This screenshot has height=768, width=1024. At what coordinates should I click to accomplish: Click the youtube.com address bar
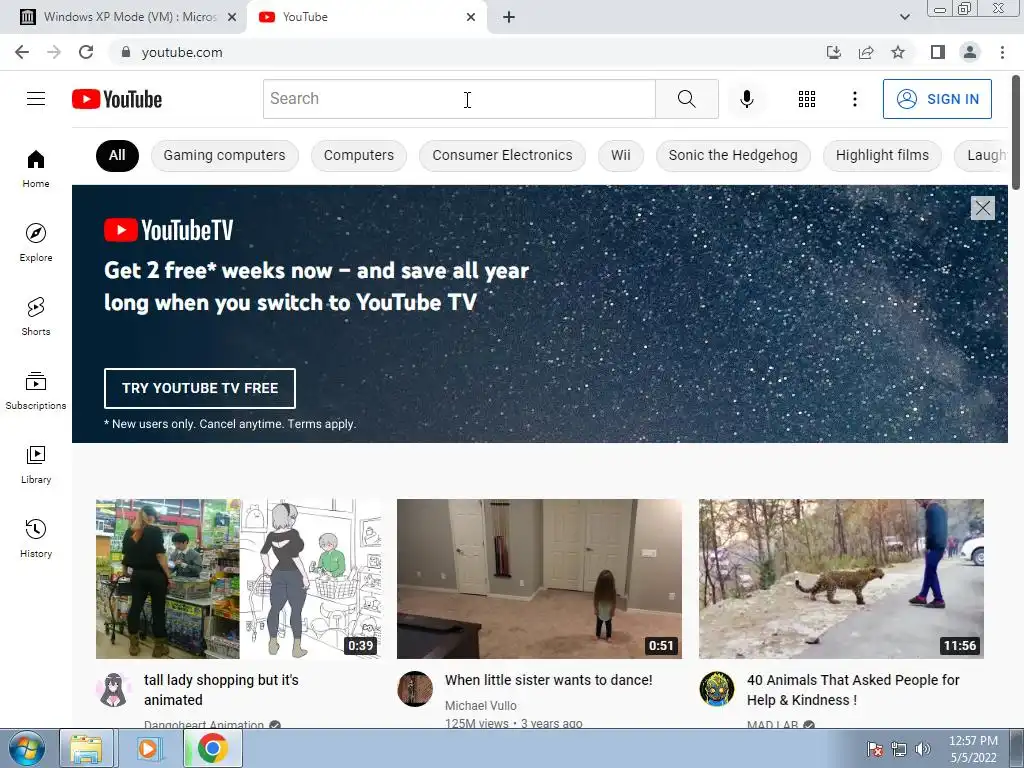tap(464, 52)
